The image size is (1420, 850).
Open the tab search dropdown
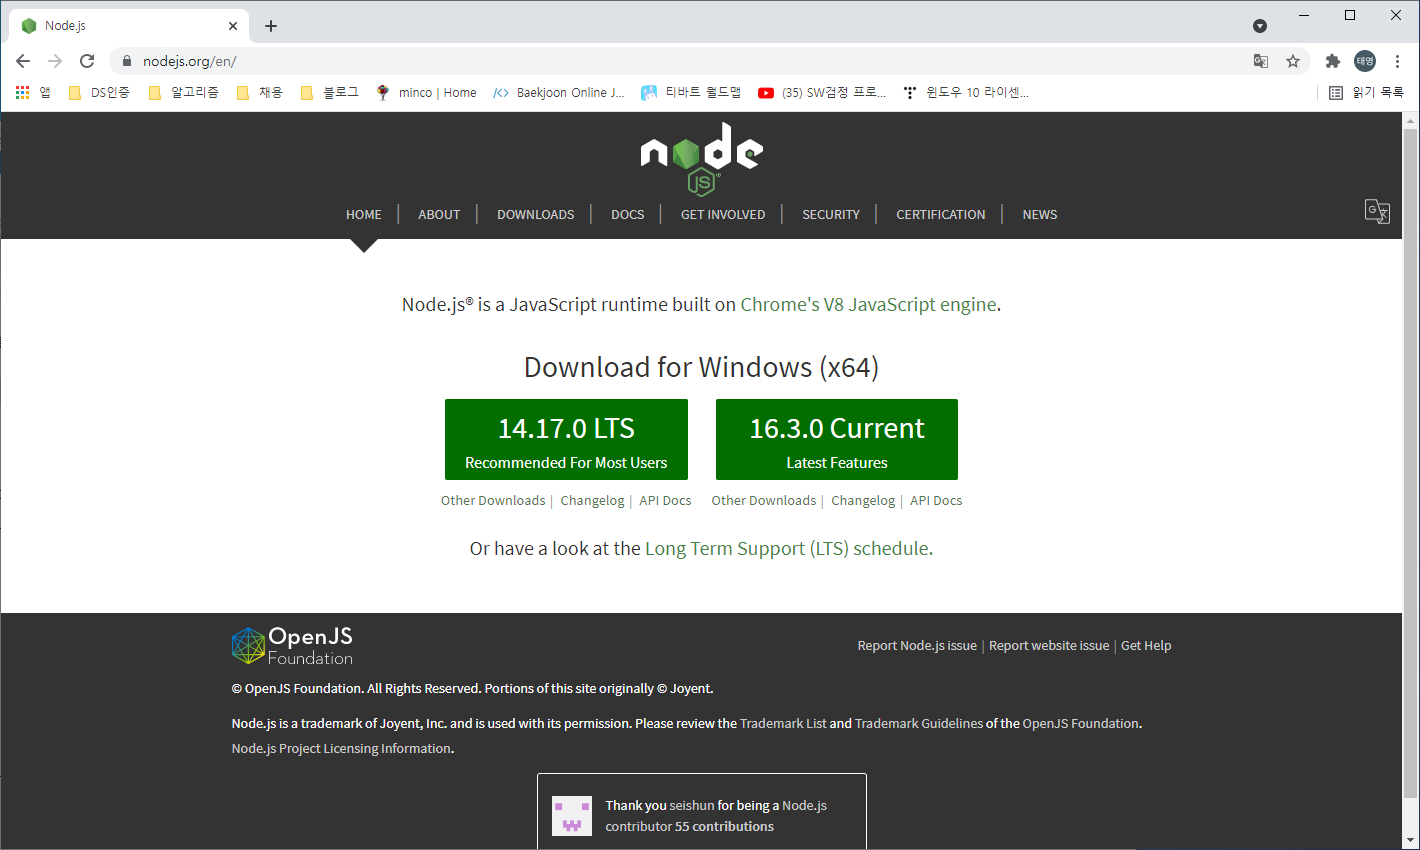point(1260,26)
